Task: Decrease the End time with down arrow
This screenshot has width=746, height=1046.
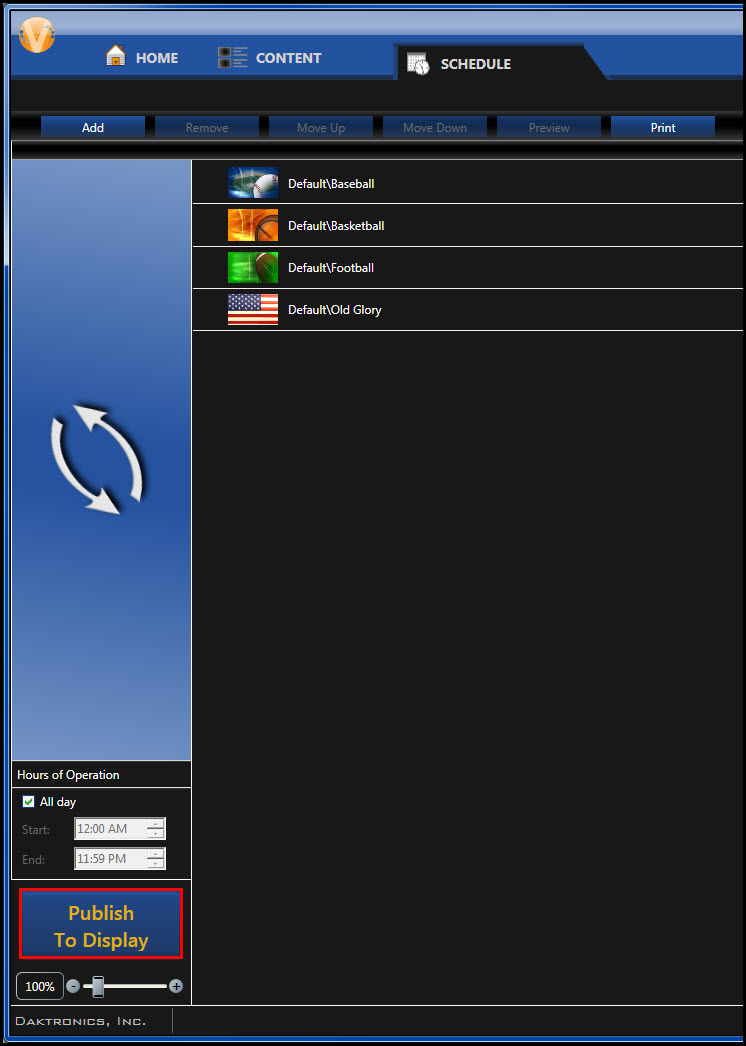Action: pos(155,863)
